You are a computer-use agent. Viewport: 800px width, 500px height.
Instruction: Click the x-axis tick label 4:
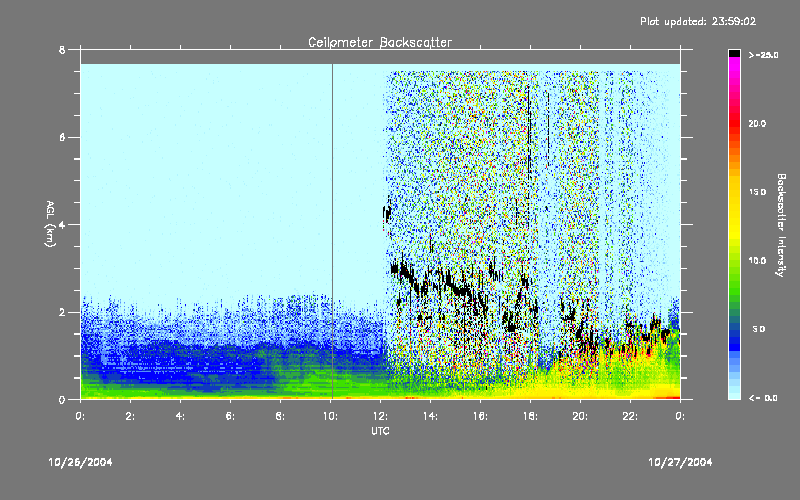point(181,416)
